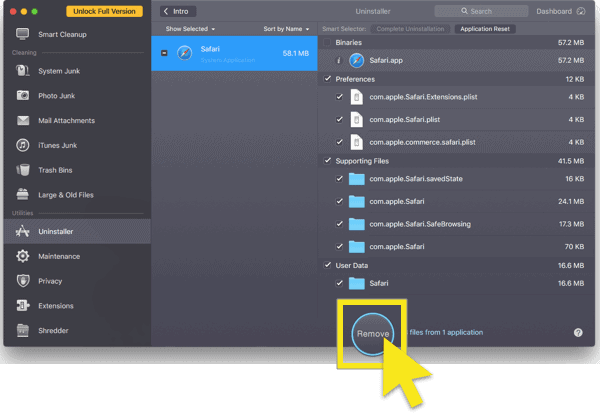Open iTunes Junk music note icon
Image resolution: width=600 pixels, height=414 pixels.
pyautogui.click(x=23, y=145)
